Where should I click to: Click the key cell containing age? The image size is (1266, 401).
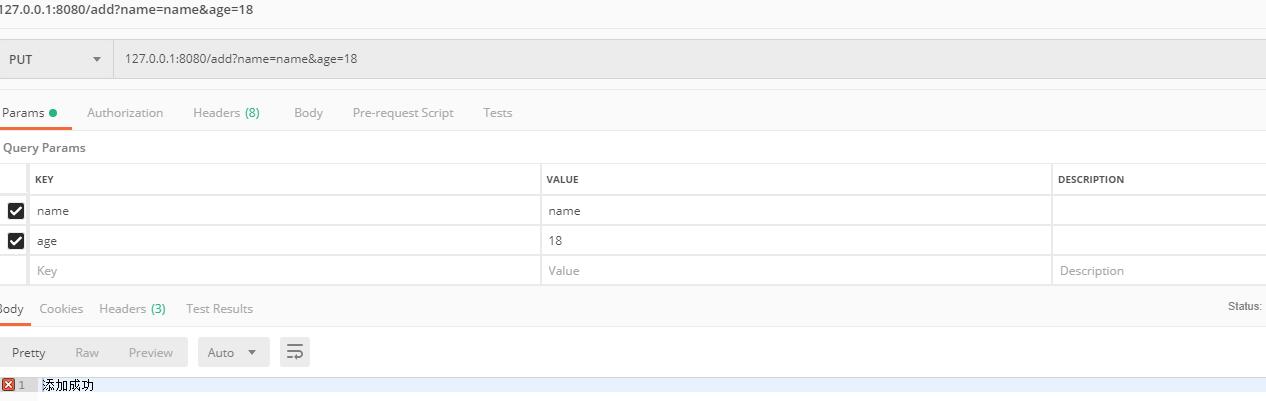coord(285,241)
